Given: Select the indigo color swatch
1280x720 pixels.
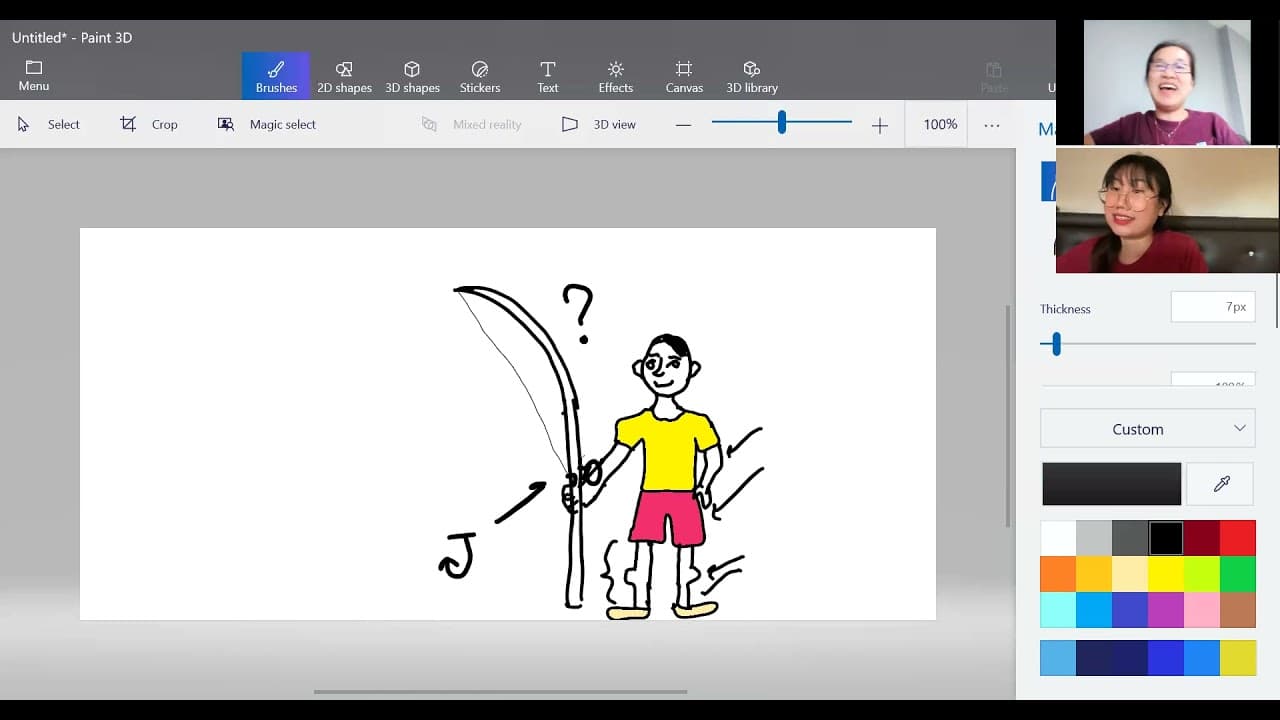Looking at the screenshot, I should point(1130,610).
